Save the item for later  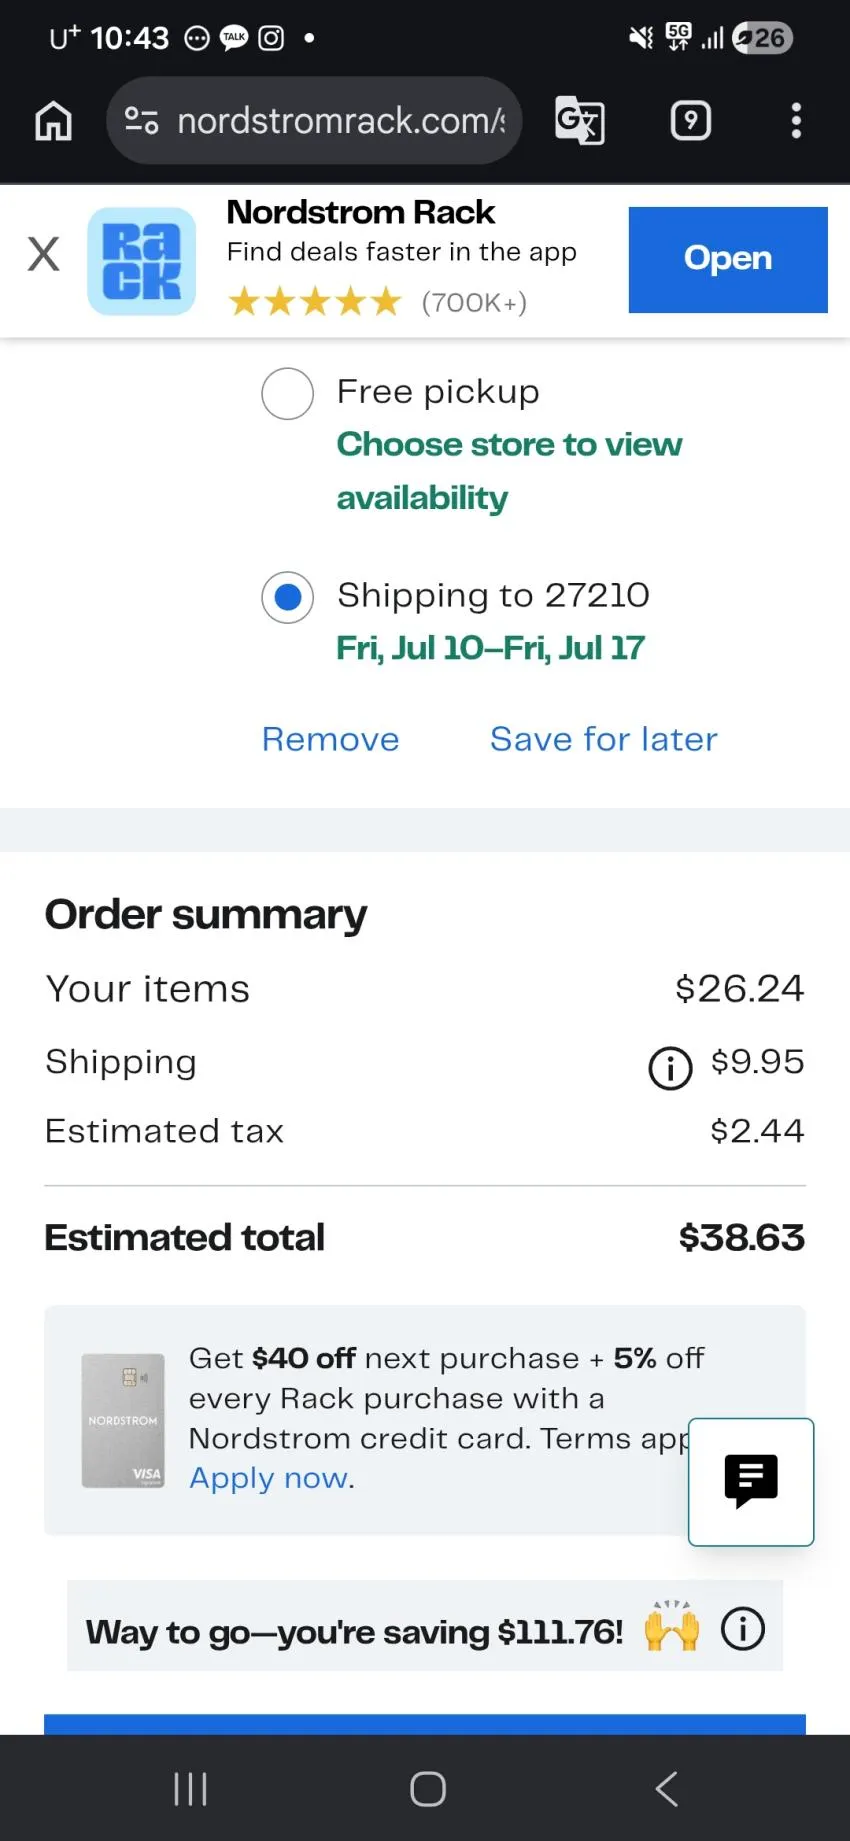(604, 739)
